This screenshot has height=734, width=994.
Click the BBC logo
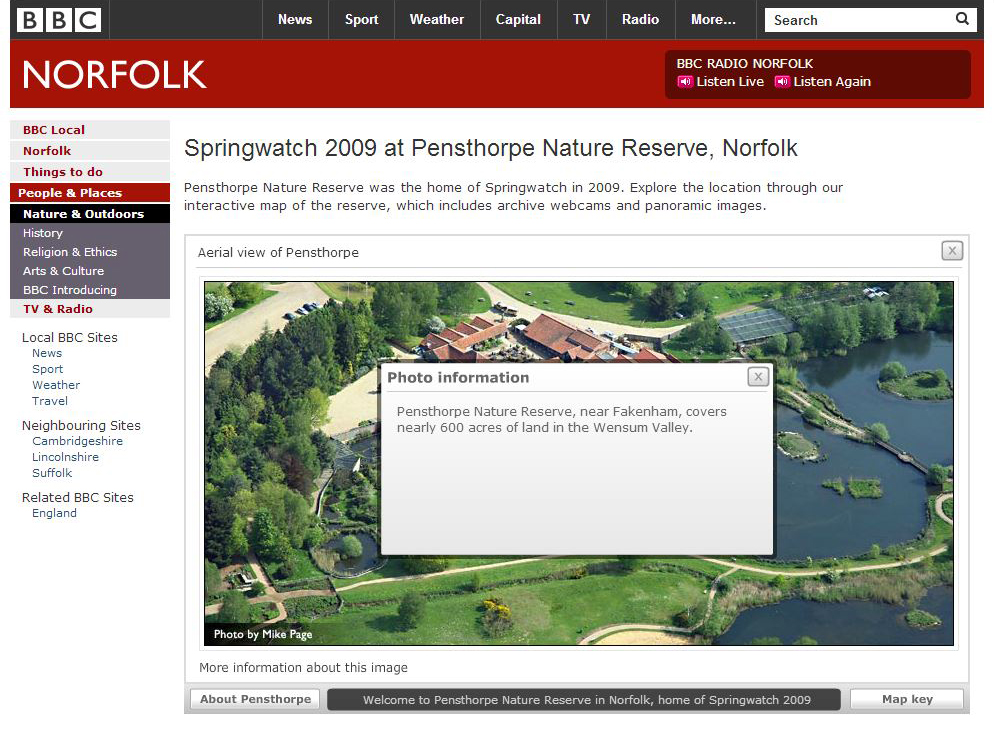(59, 20)
